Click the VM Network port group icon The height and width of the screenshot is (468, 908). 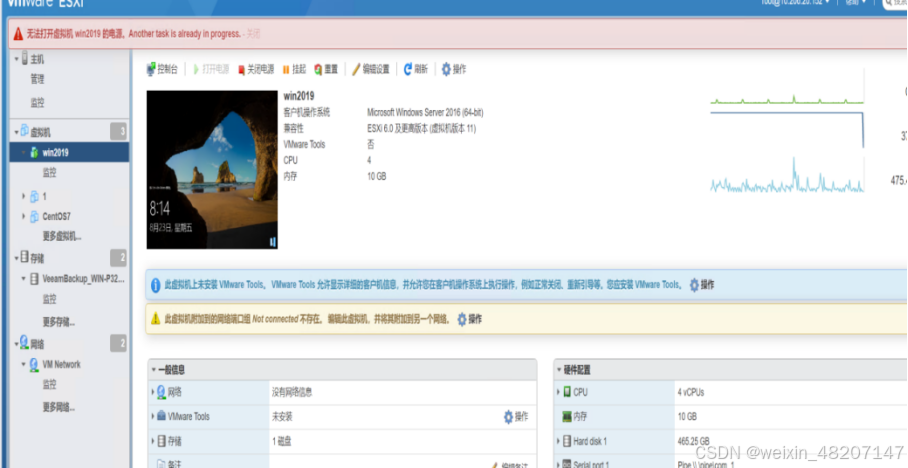pyautogui.click(x=34, y=364)
